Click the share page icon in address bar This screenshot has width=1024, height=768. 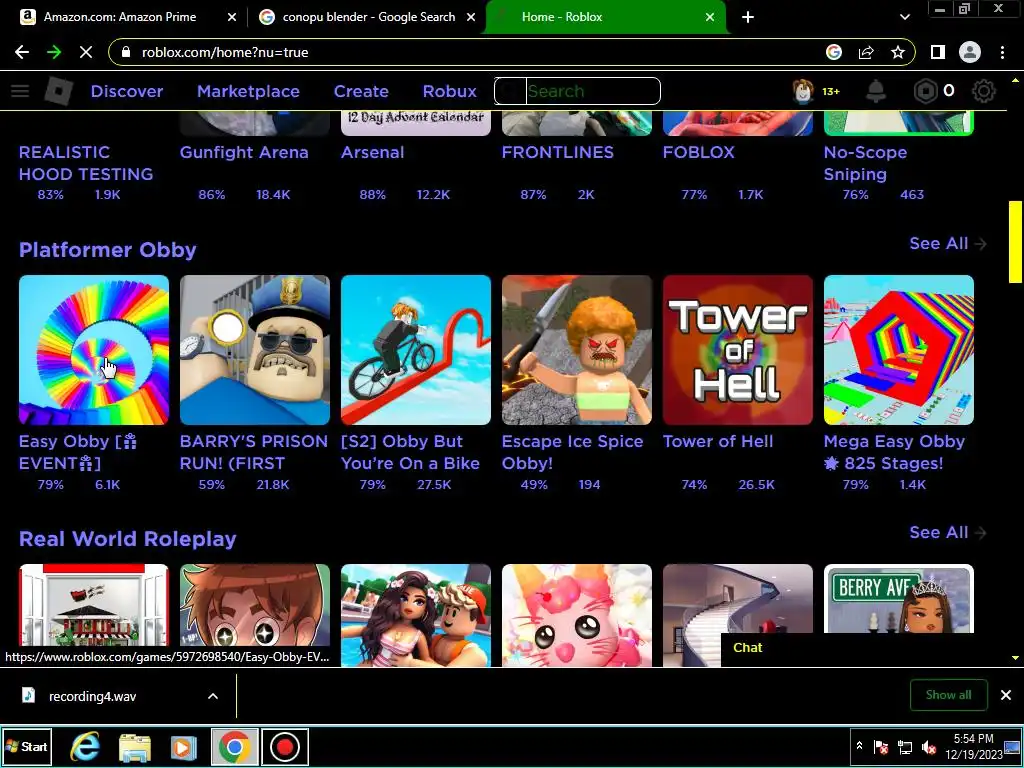(866, 52)
